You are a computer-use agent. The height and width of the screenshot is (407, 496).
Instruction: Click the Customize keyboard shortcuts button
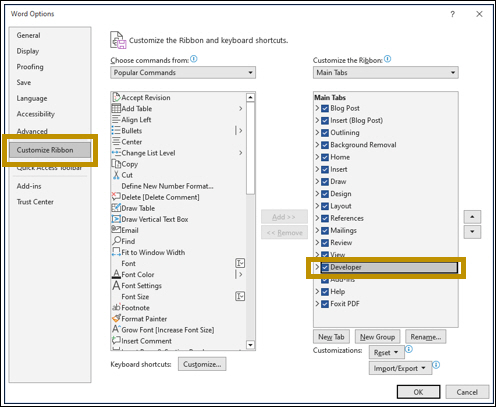pyautogui.click(x=202, y=364)
